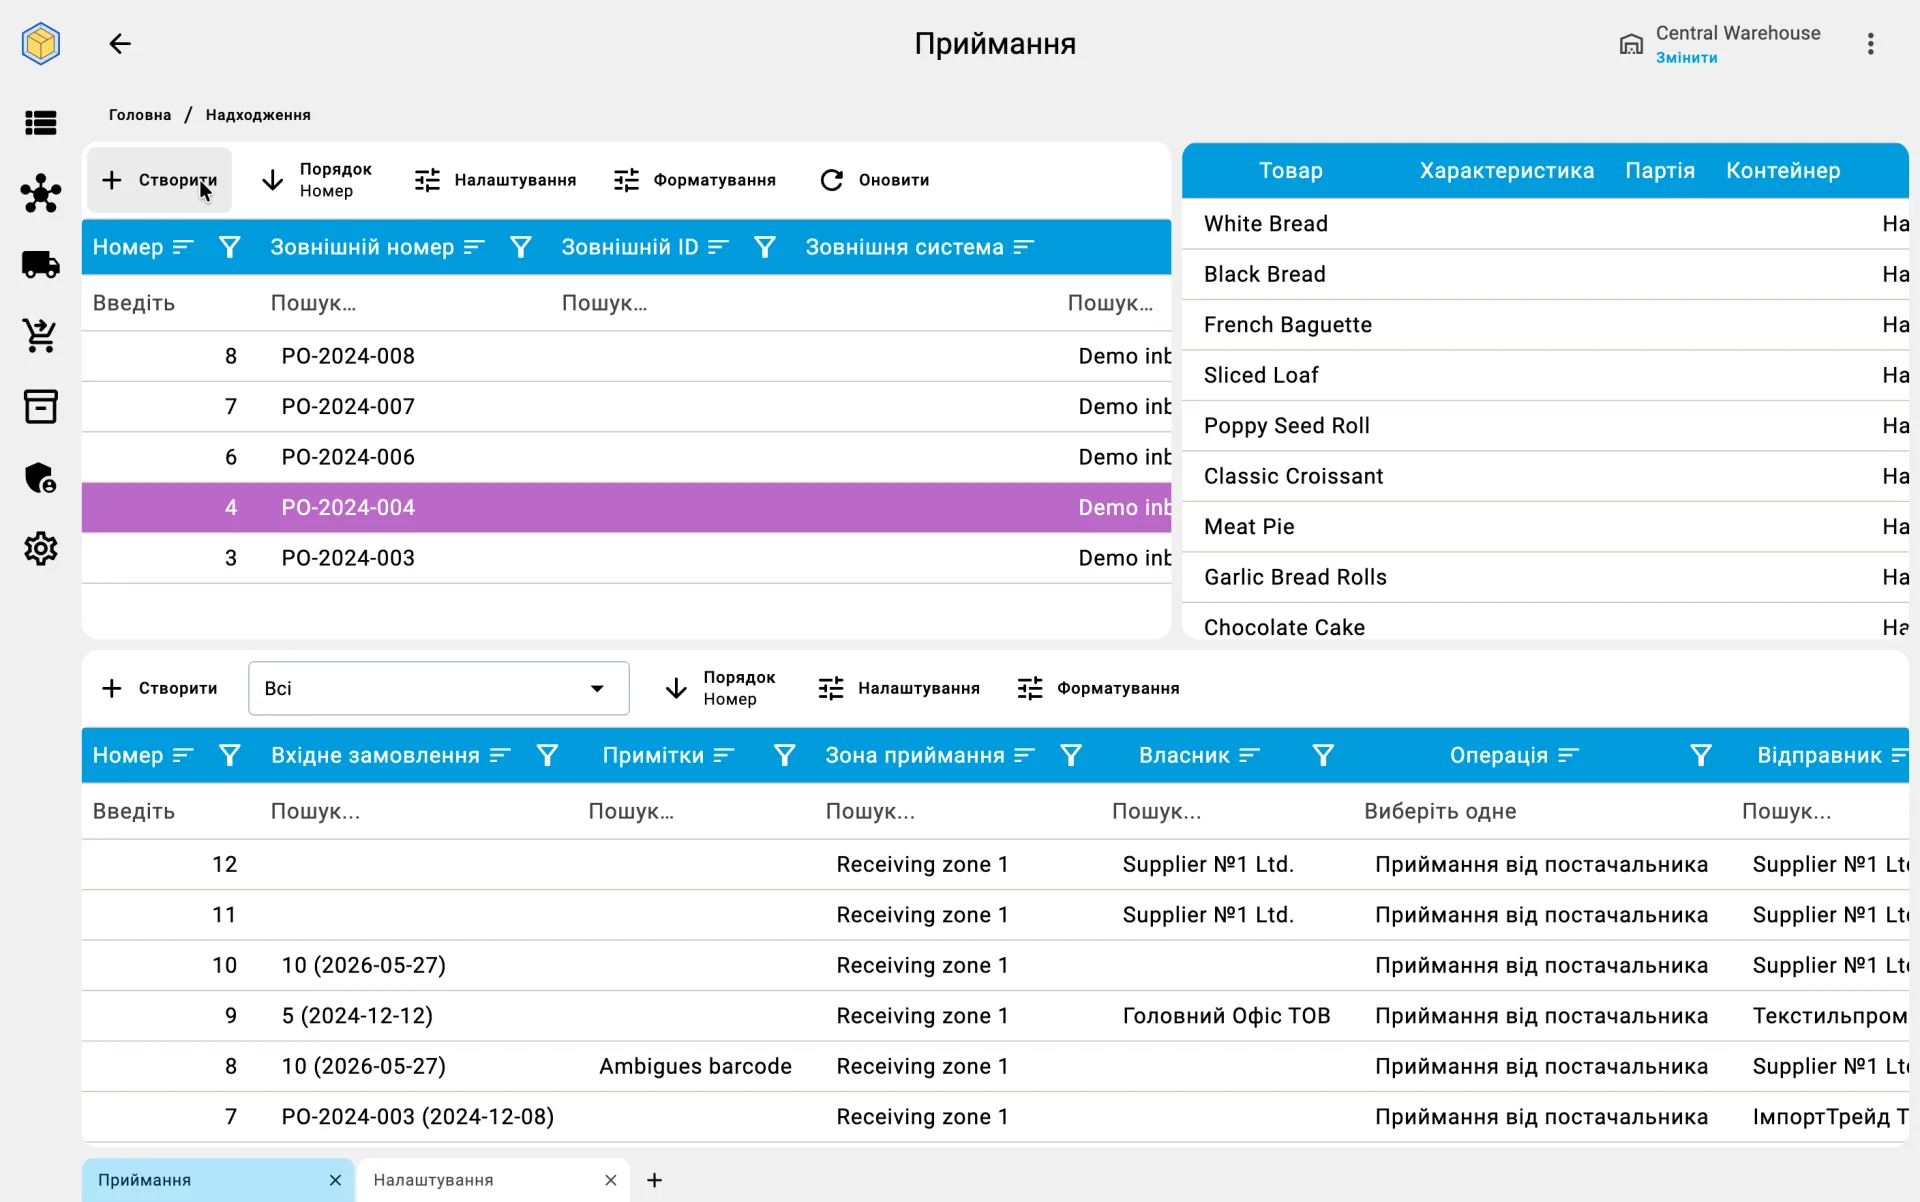Toggle filter on Операція column
This screenshot has height=1202, width=1920.
pos(1700,755)
